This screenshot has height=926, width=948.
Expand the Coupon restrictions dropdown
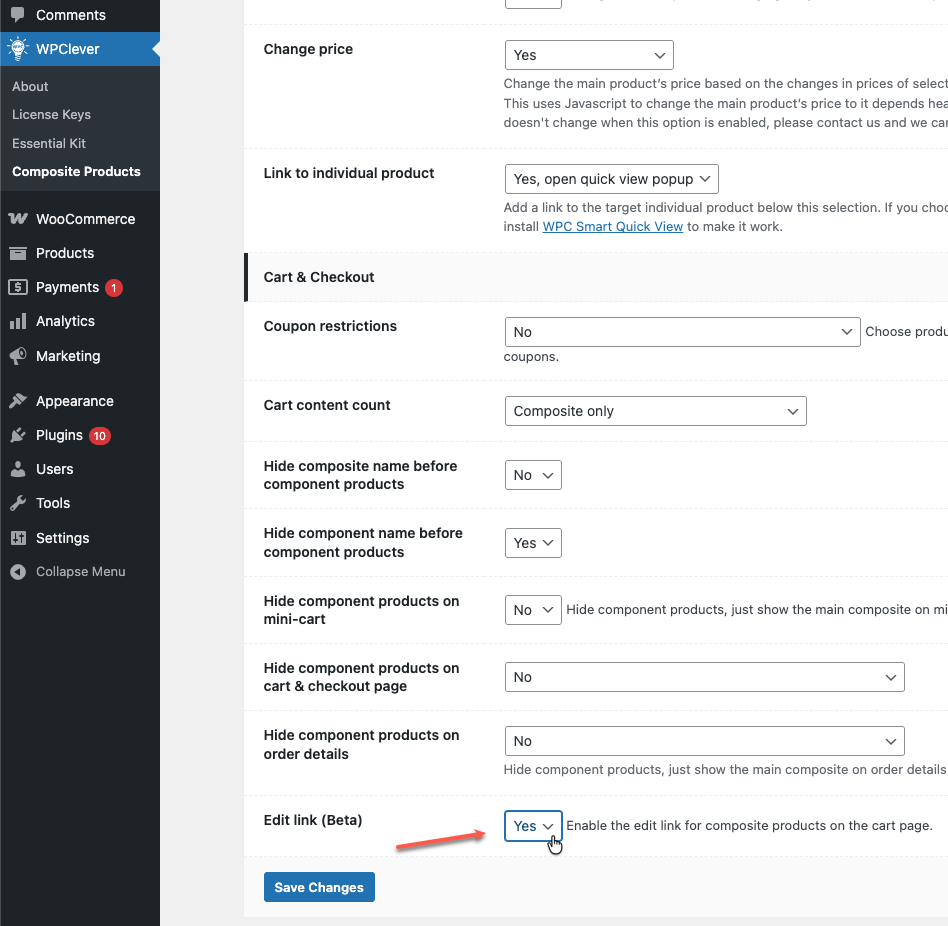[682, 332]
